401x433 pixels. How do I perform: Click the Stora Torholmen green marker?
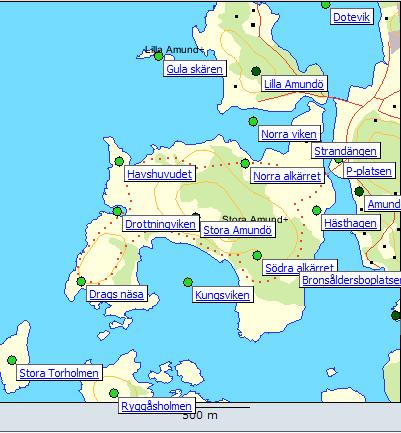tap(12, 360)
